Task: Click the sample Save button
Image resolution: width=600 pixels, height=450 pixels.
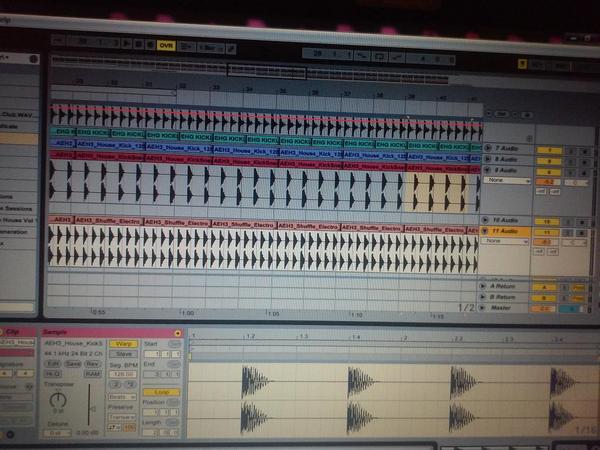Action: point(72,364)
